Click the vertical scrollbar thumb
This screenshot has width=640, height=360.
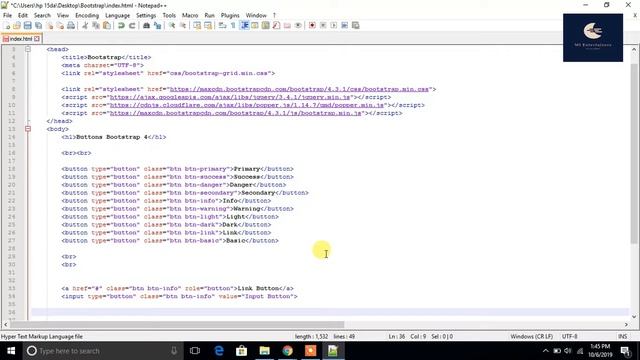(x=634, y=153)
